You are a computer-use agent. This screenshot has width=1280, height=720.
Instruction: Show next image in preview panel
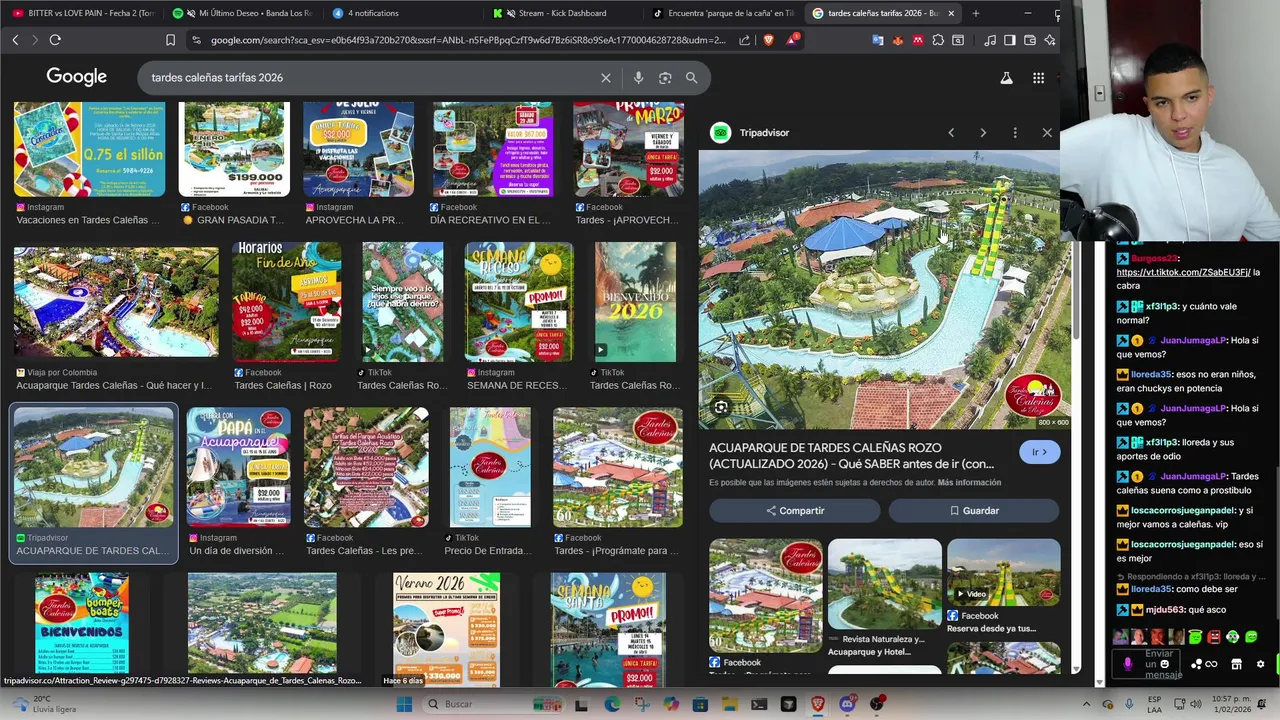click(x=983, y=133)
